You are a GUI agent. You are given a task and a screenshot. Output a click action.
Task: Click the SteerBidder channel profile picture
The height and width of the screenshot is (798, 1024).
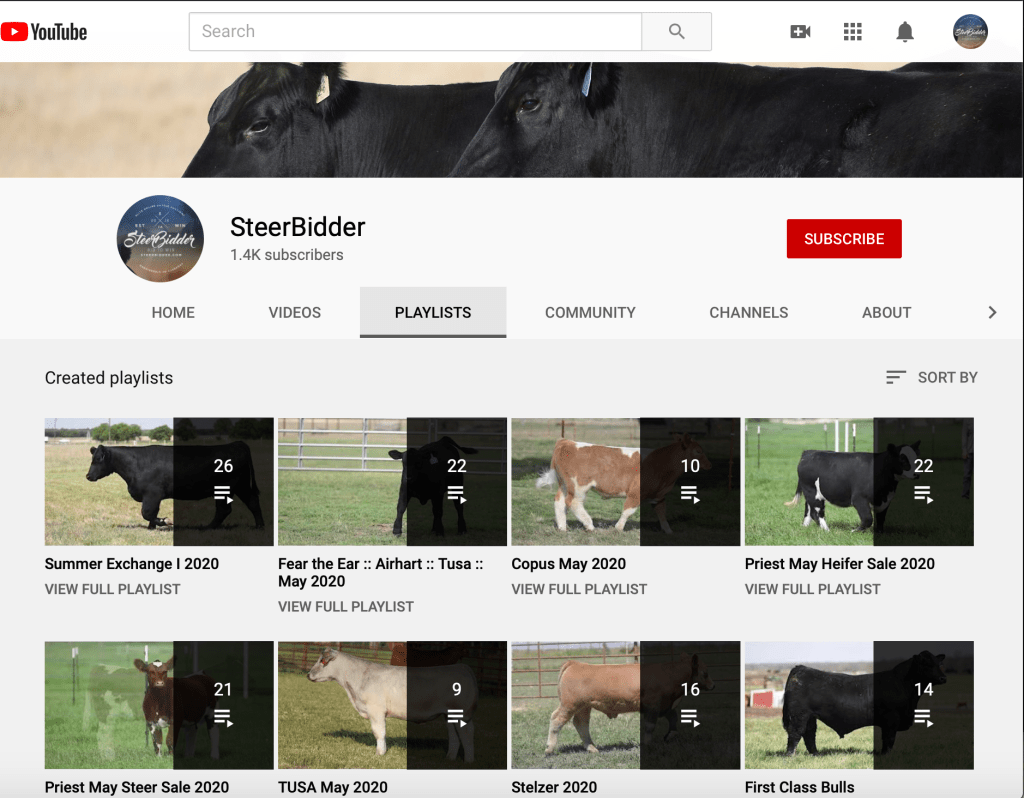[x=161, y=239]
